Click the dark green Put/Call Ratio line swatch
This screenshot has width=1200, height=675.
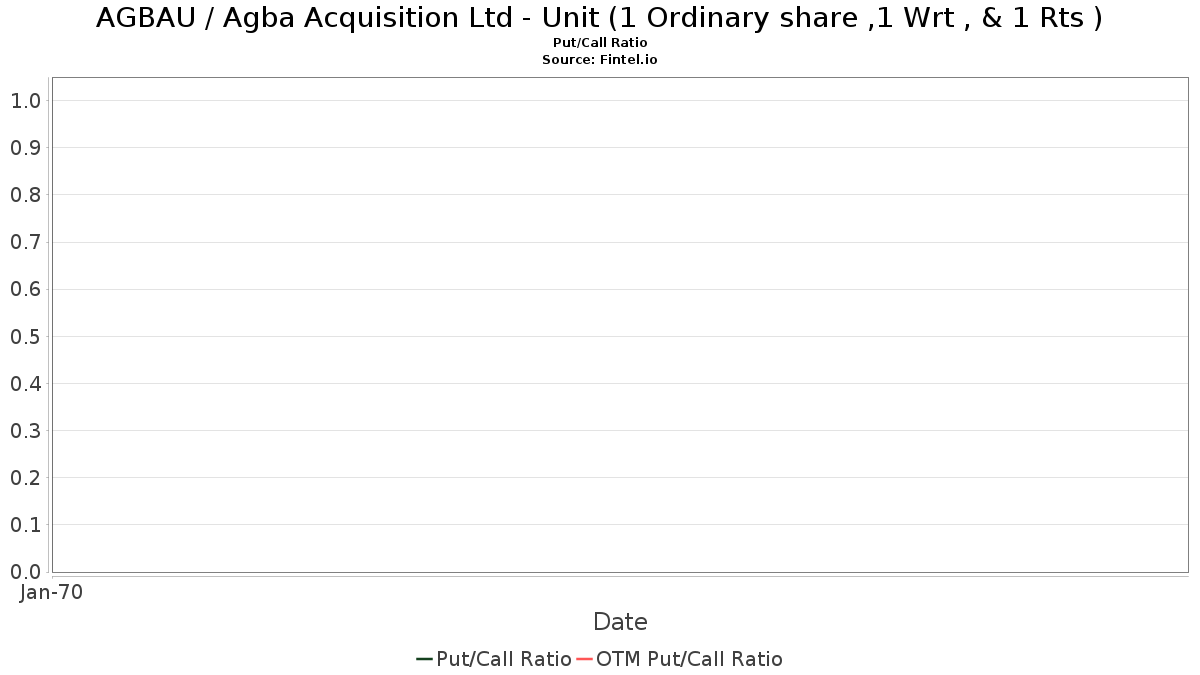[x=425, y=658]
